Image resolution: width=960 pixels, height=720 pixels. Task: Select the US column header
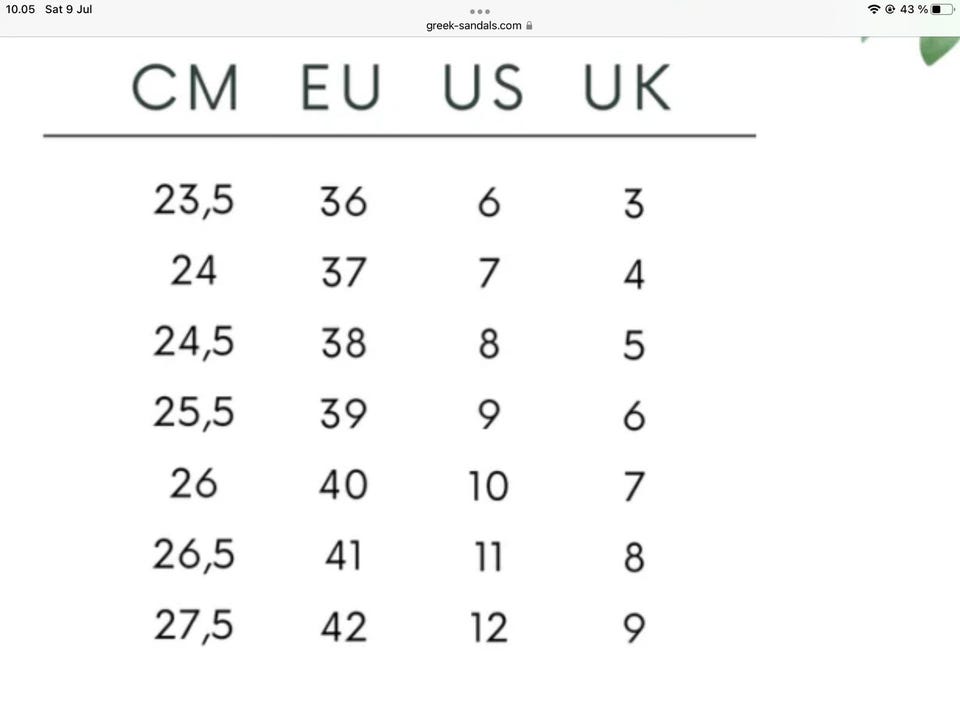[x=484, y=88]
